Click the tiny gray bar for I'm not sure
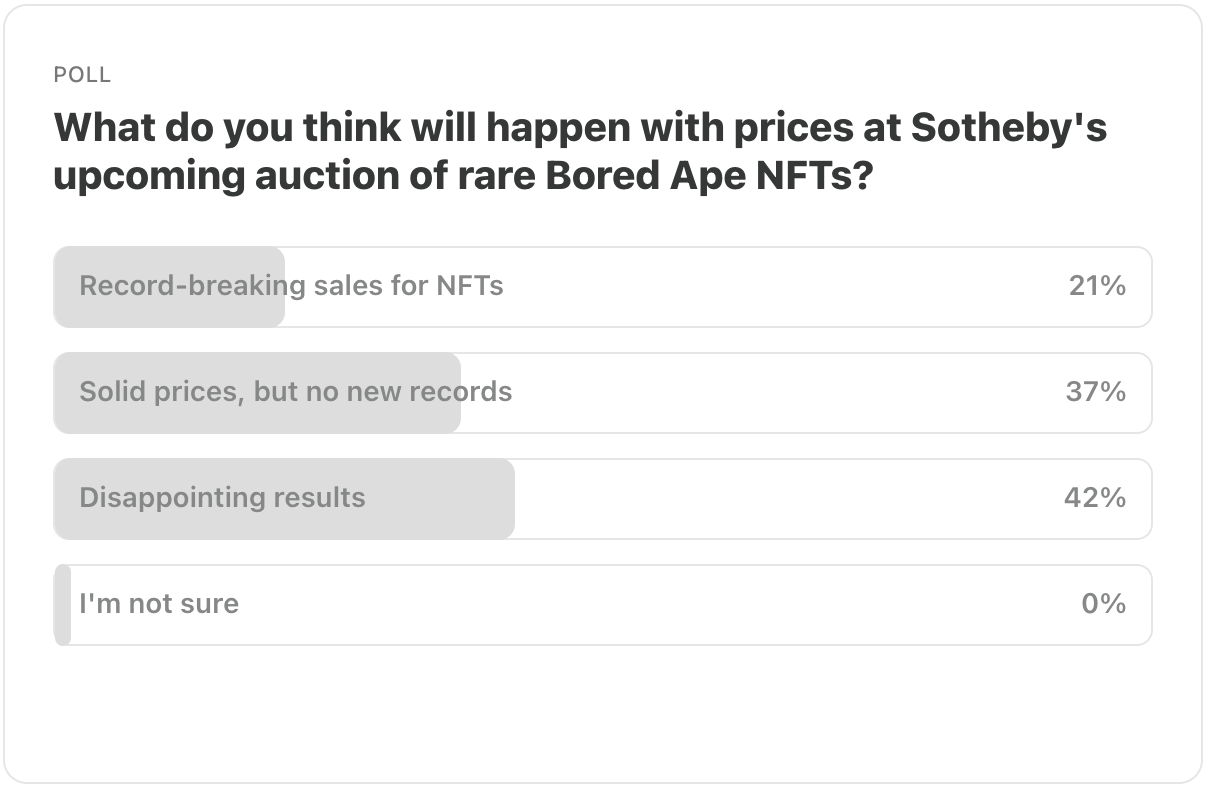 (62, 605)
